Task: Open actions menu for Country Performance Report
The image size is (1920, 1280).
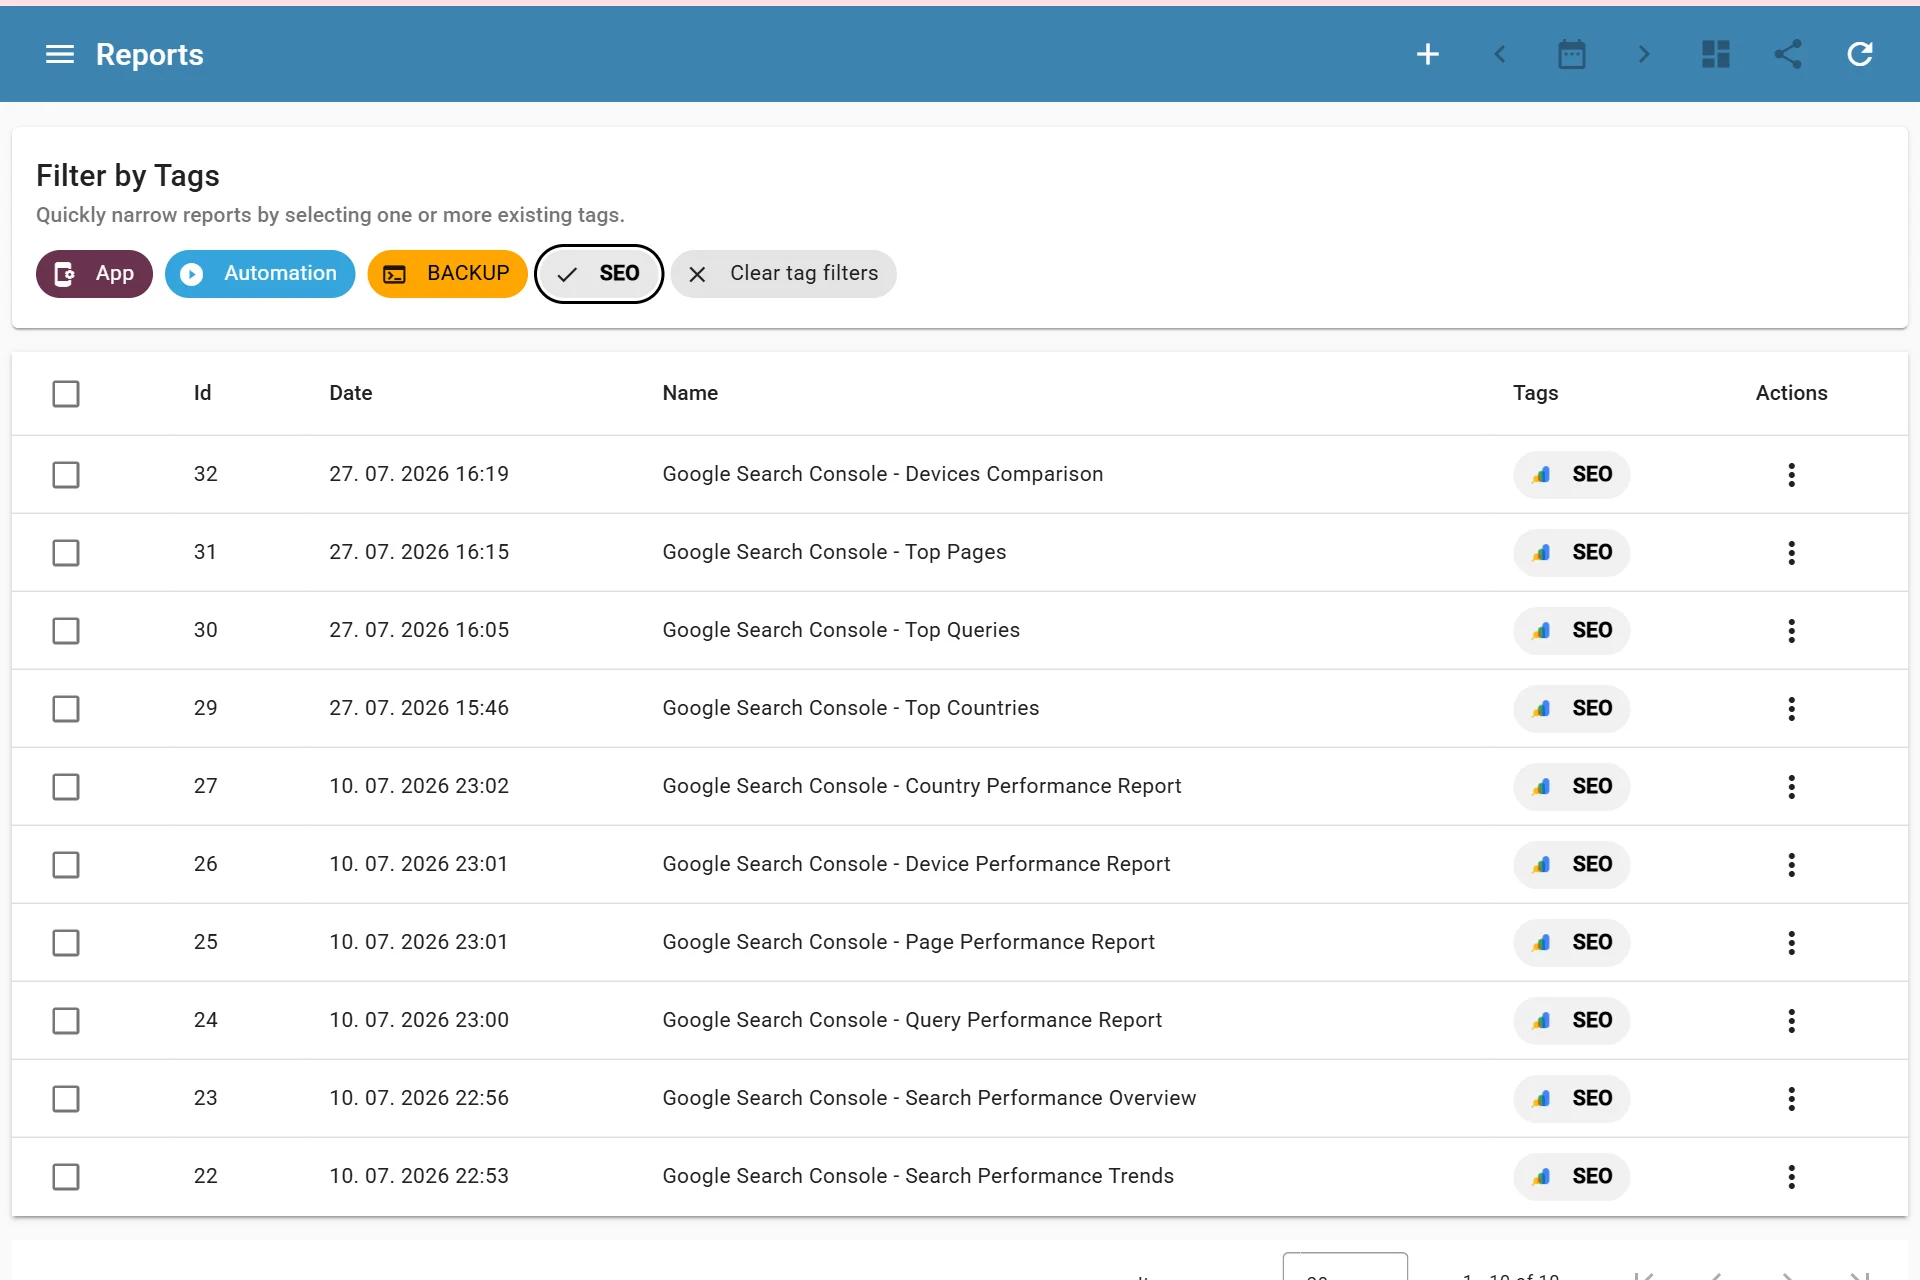Action: [1791, 786]
